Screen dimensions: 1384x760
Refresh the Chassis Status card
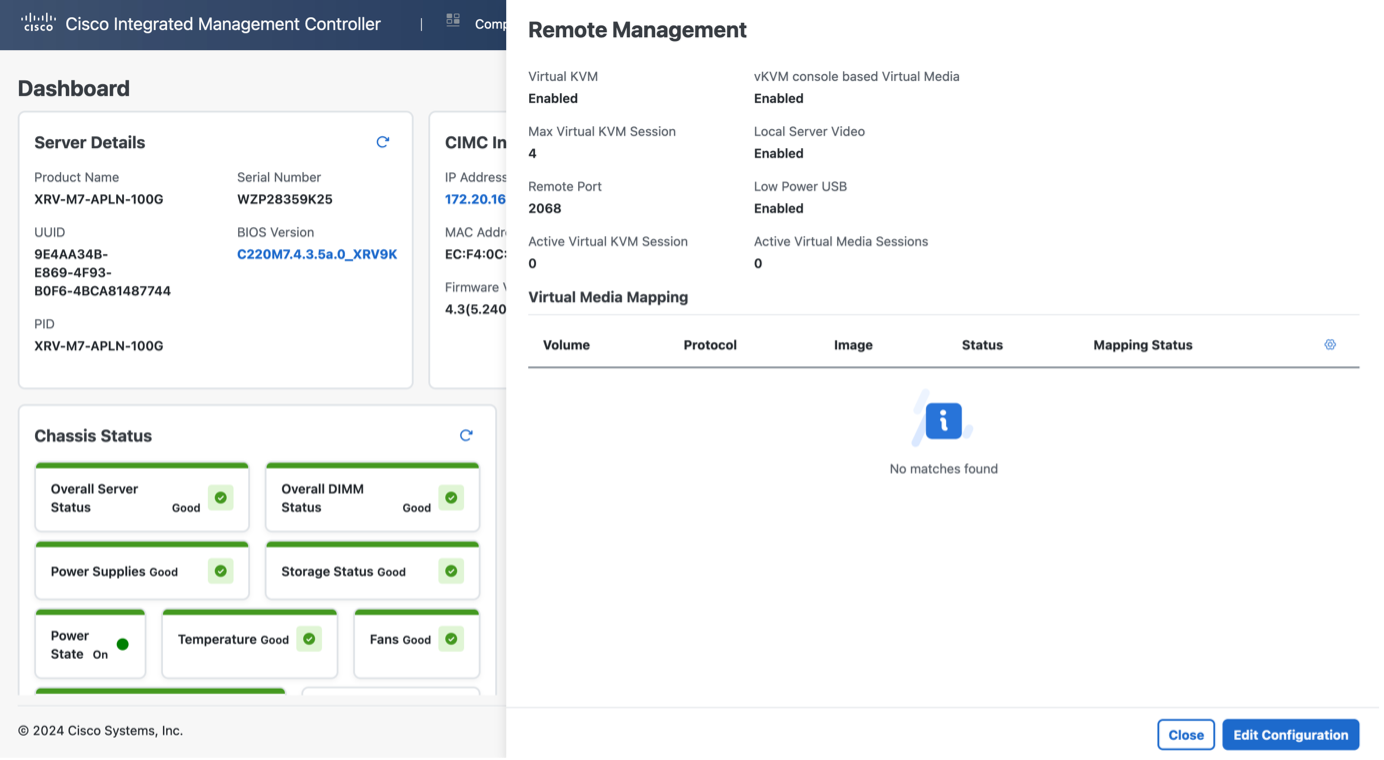coord(466,435)
